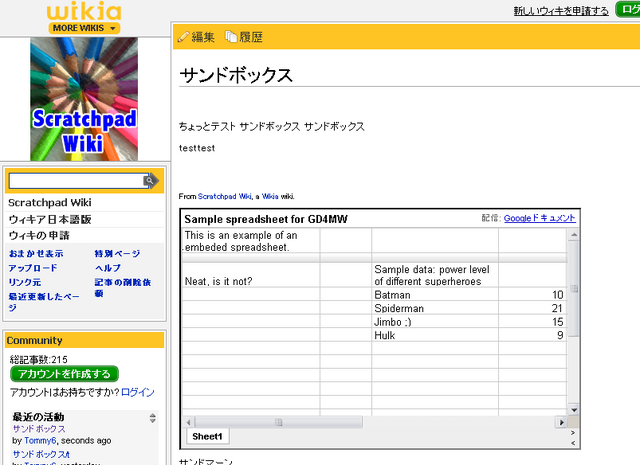Click the Community panel header
The image size is (640, 465).
[84, 340]
